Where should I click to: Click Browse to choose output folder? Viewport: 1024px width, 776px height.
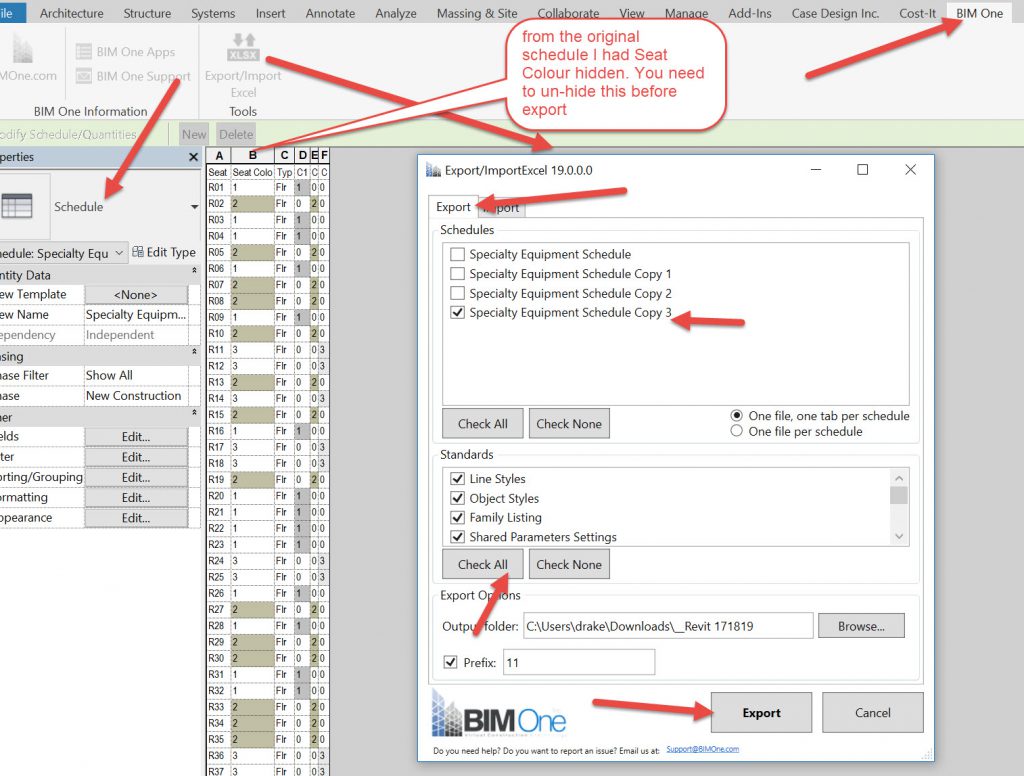pyautogui.click(x=860, y=626)
